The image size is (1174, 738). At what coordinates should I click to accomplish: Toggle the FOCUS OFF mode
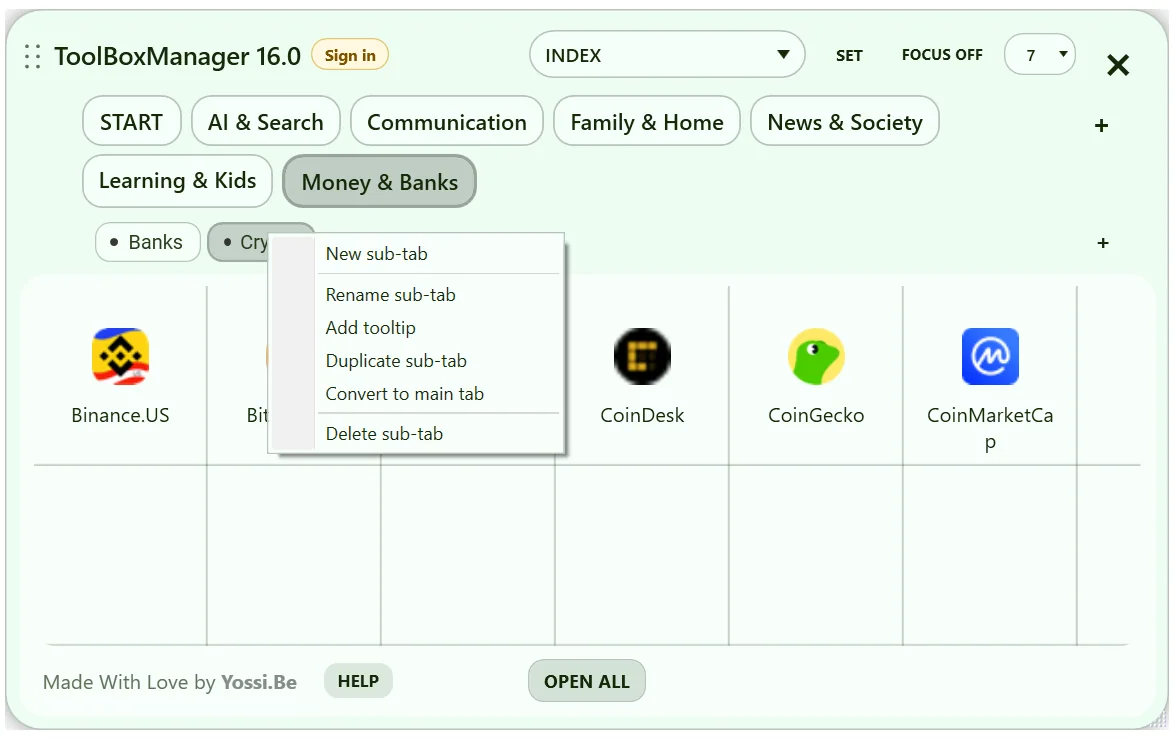[x=942, y=55]
